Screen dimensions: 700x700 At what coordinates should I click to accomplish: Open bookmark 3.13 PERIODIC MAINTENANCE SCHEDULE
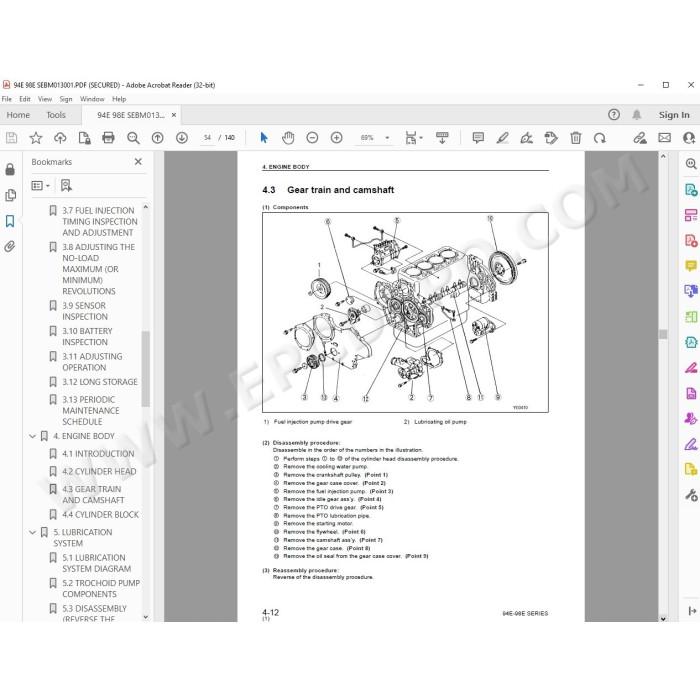pyautogui.click(x=91, y=411)
